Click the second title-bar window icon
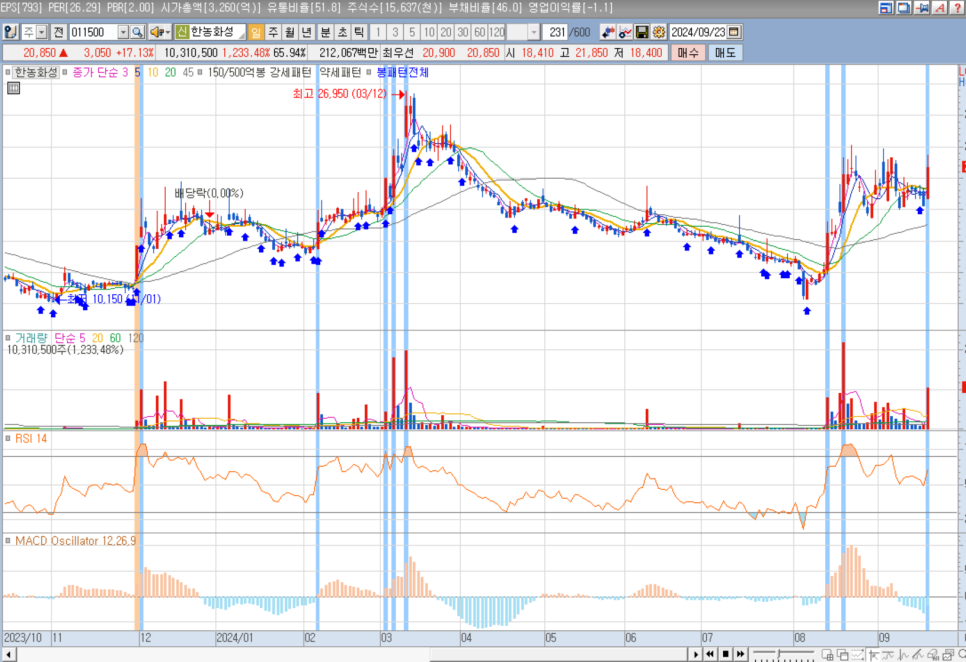This screenshot has width=966, height=662. tap(904, 8)
